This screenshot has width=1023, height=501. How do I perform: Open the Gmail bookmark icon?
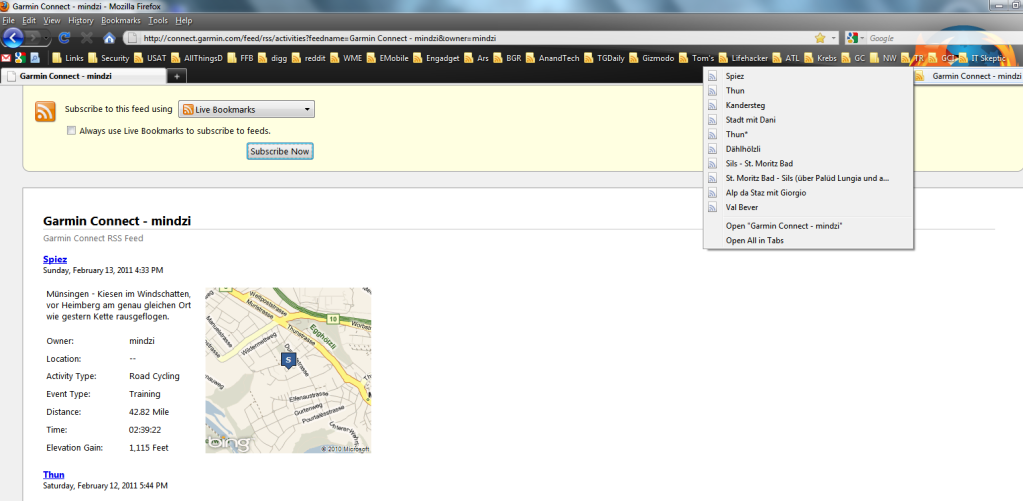[7, 58]
